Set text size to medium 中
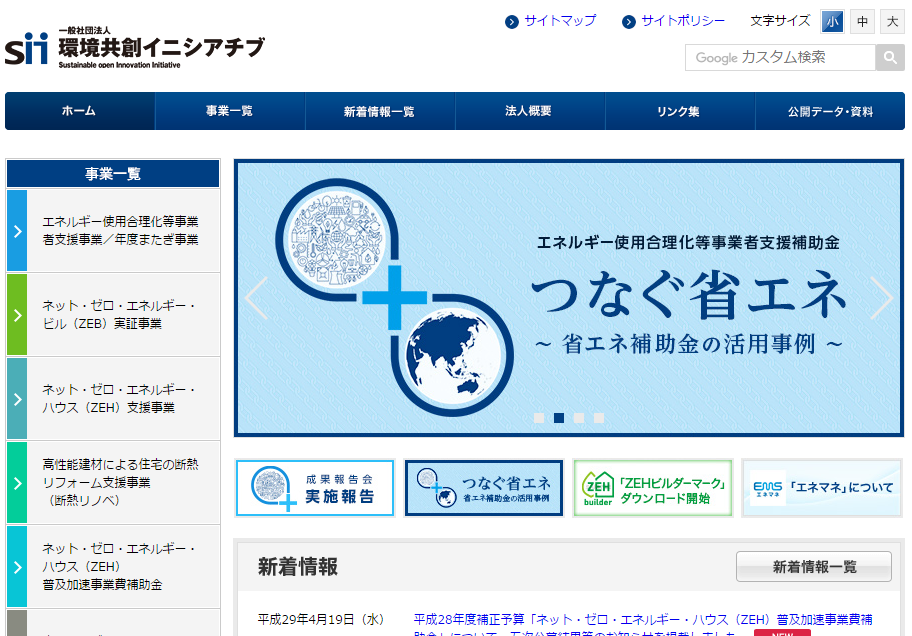The width and height of the screenshot is (912, 636). [862, 22]
